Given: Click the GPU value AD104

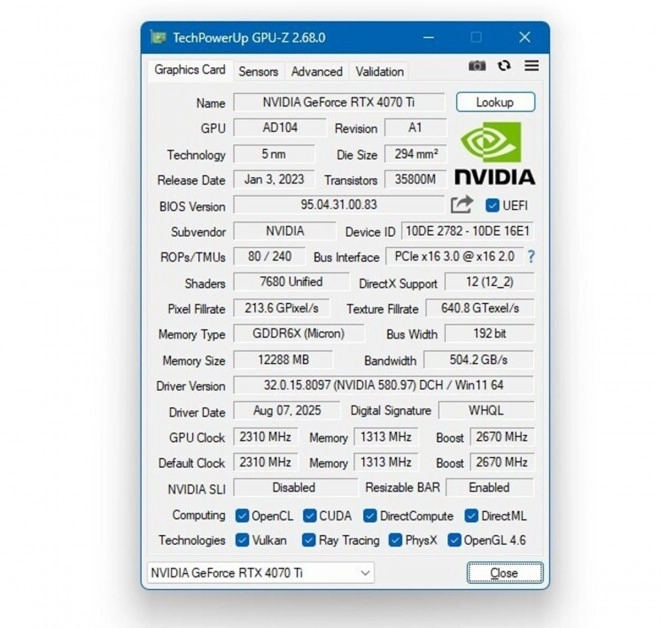Looking at the screenshot, I should pos(279,128).
